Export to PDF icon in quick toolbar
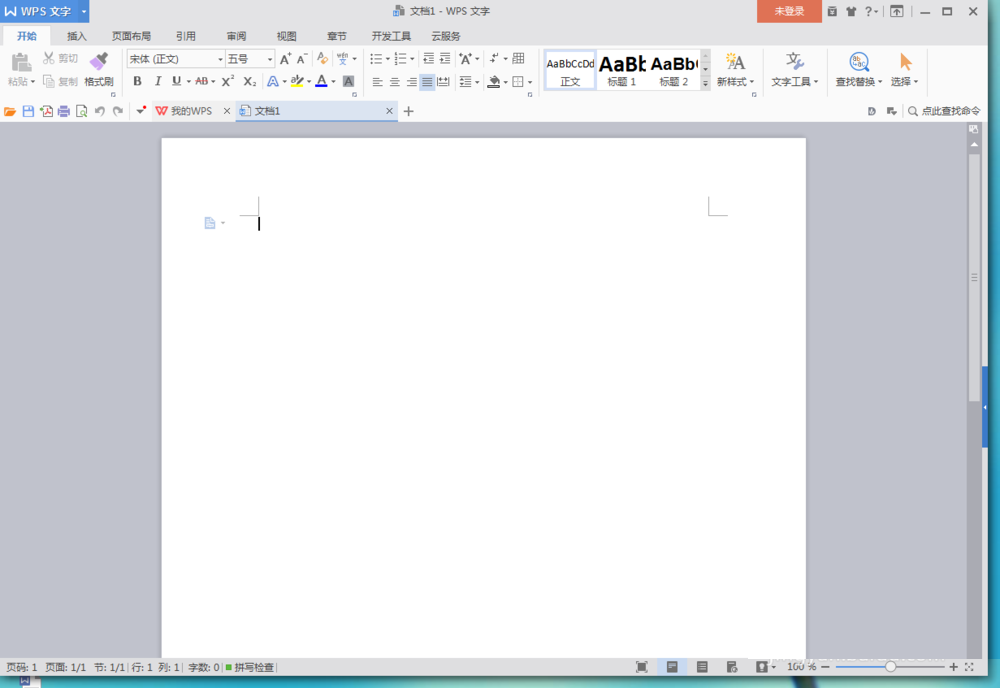Viewport: 1000px width, 688px height. pos(46,111)
